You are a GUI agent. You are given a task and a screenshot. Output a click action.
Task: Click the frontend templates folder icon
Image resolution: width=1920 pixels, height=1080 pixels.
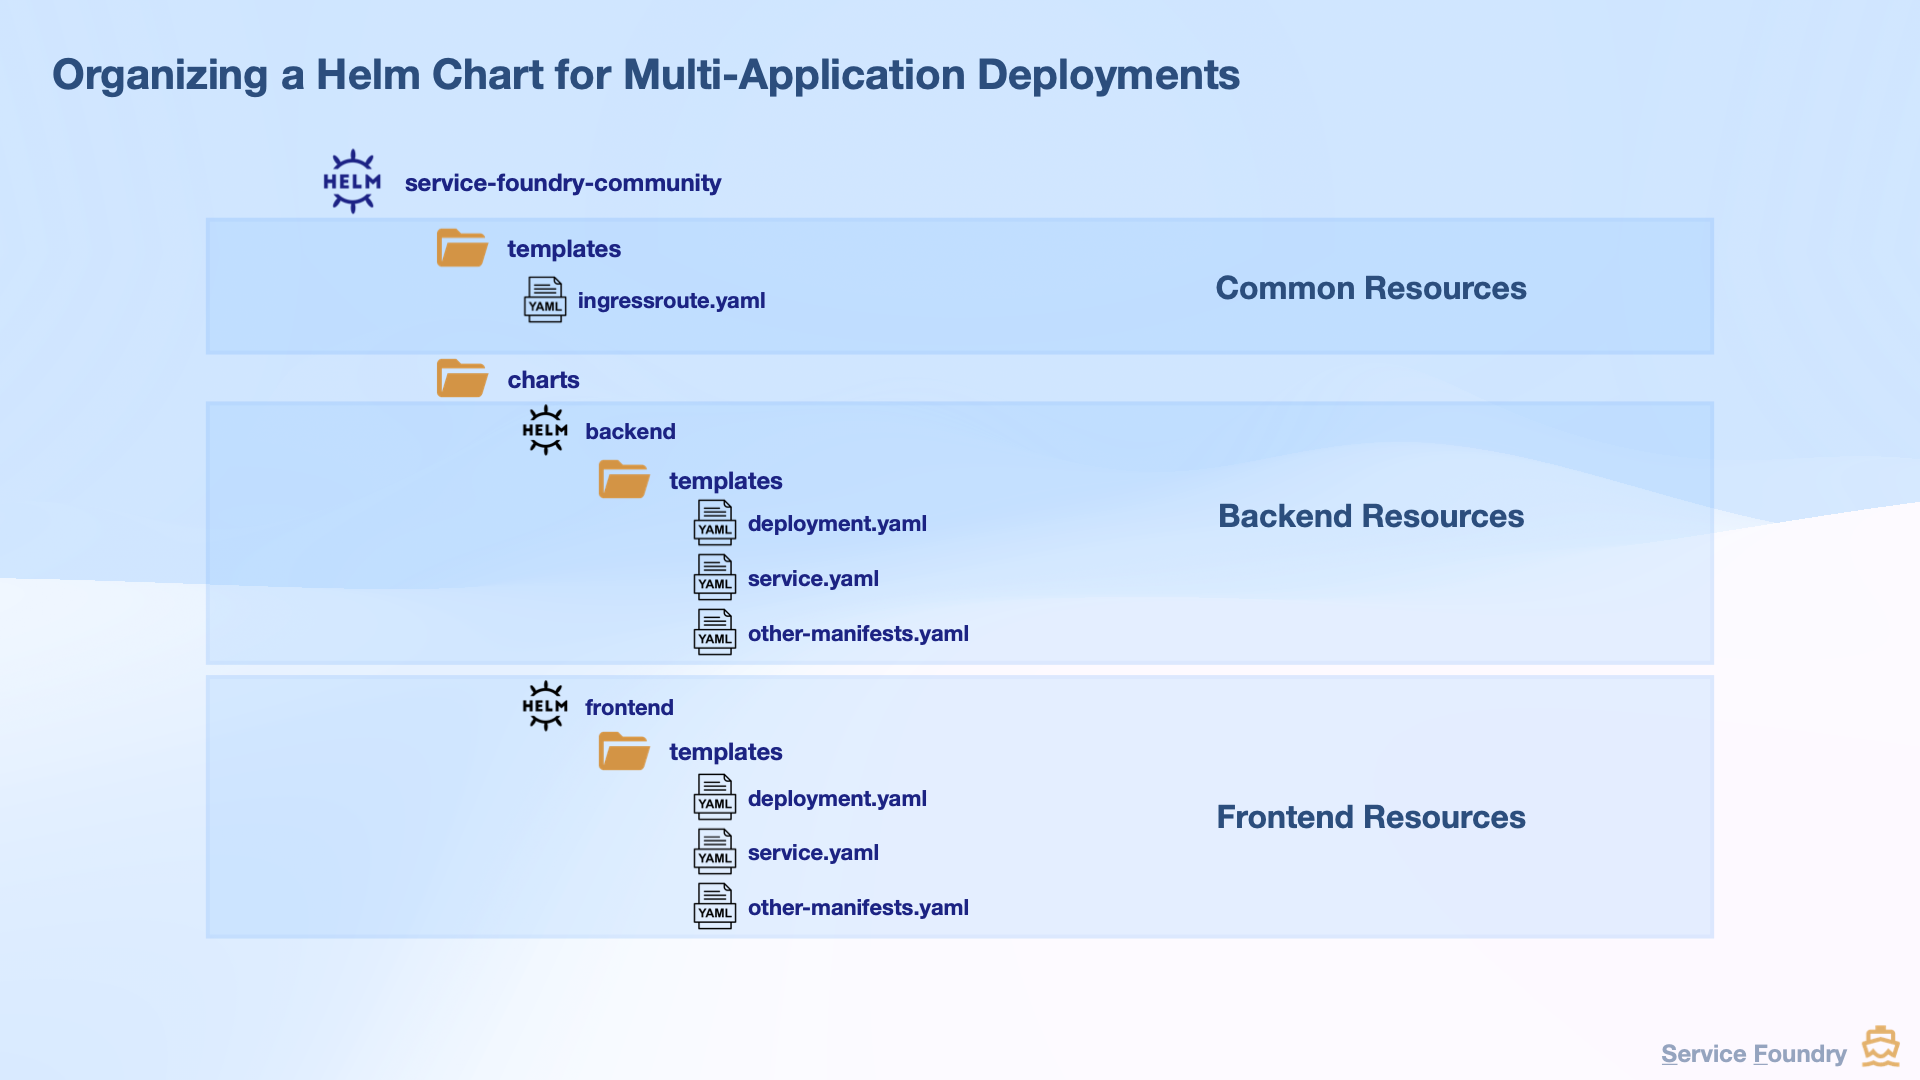coord(624,751)
